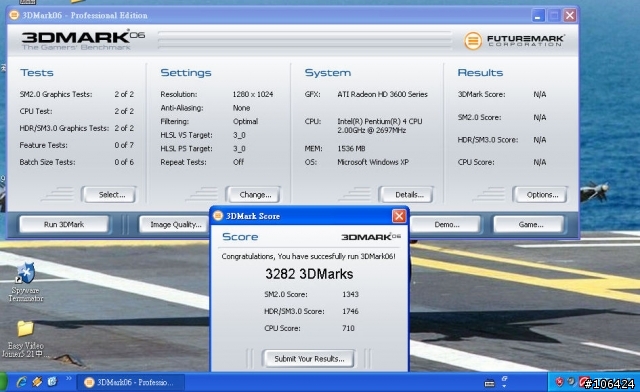This screenshot has width=640, height=392.
Task: Click the Settings section heading
Action: pyautogui.click(x=186, y=73)
